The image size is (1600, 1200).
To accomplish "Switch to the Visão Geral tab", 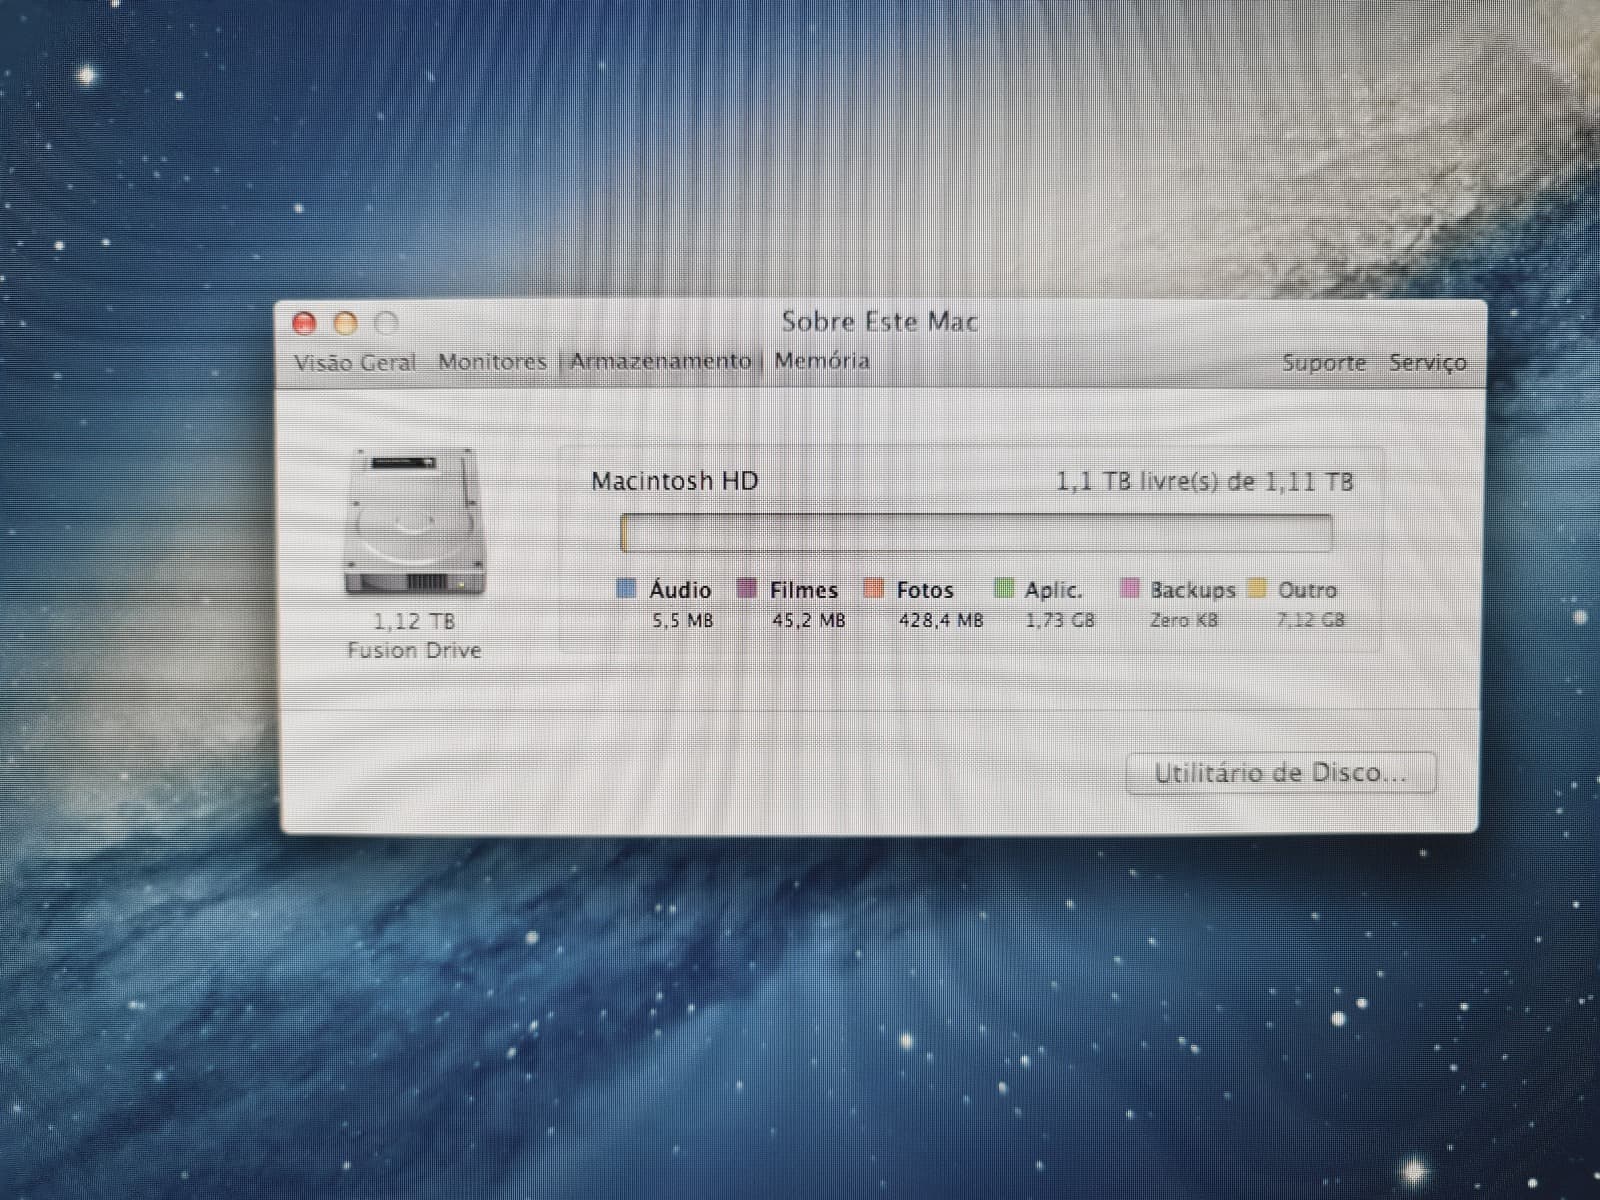I will point(355,362).
